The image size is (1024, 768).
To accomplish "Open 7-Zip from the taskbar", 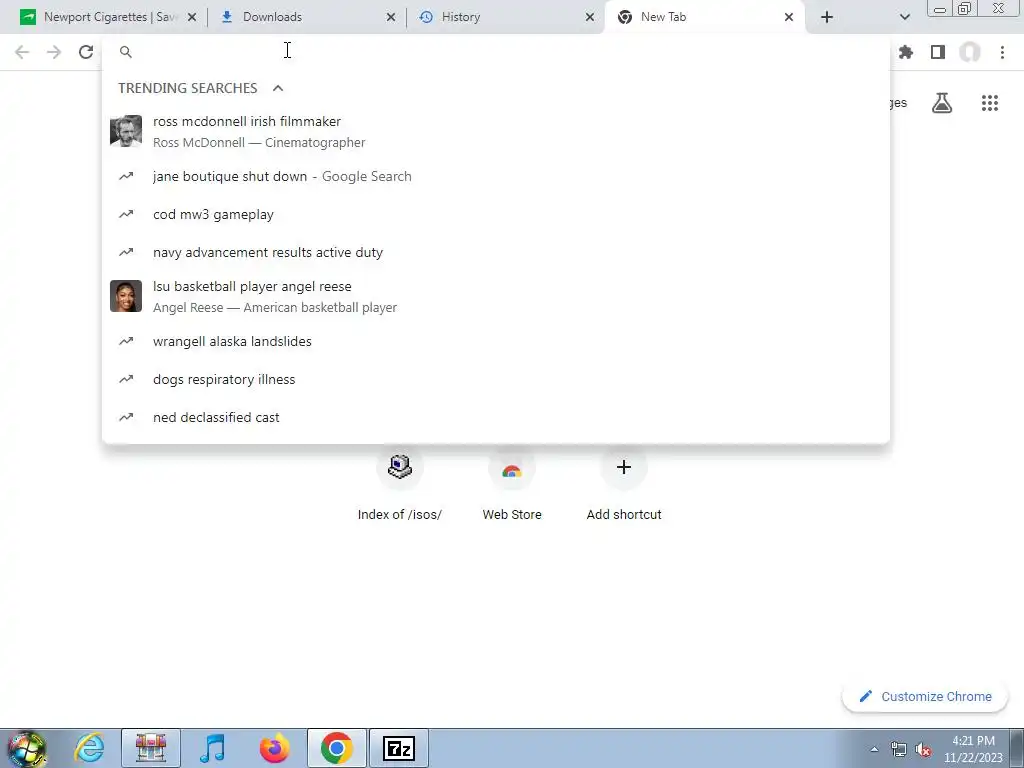I will (399, 748).
